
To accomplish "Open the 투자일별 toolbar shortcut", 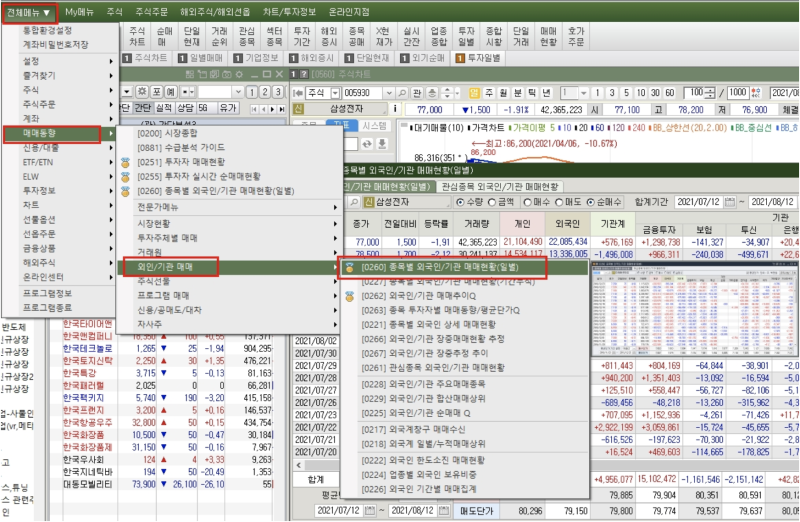I will pyautogui.click(x=466, y=37).
